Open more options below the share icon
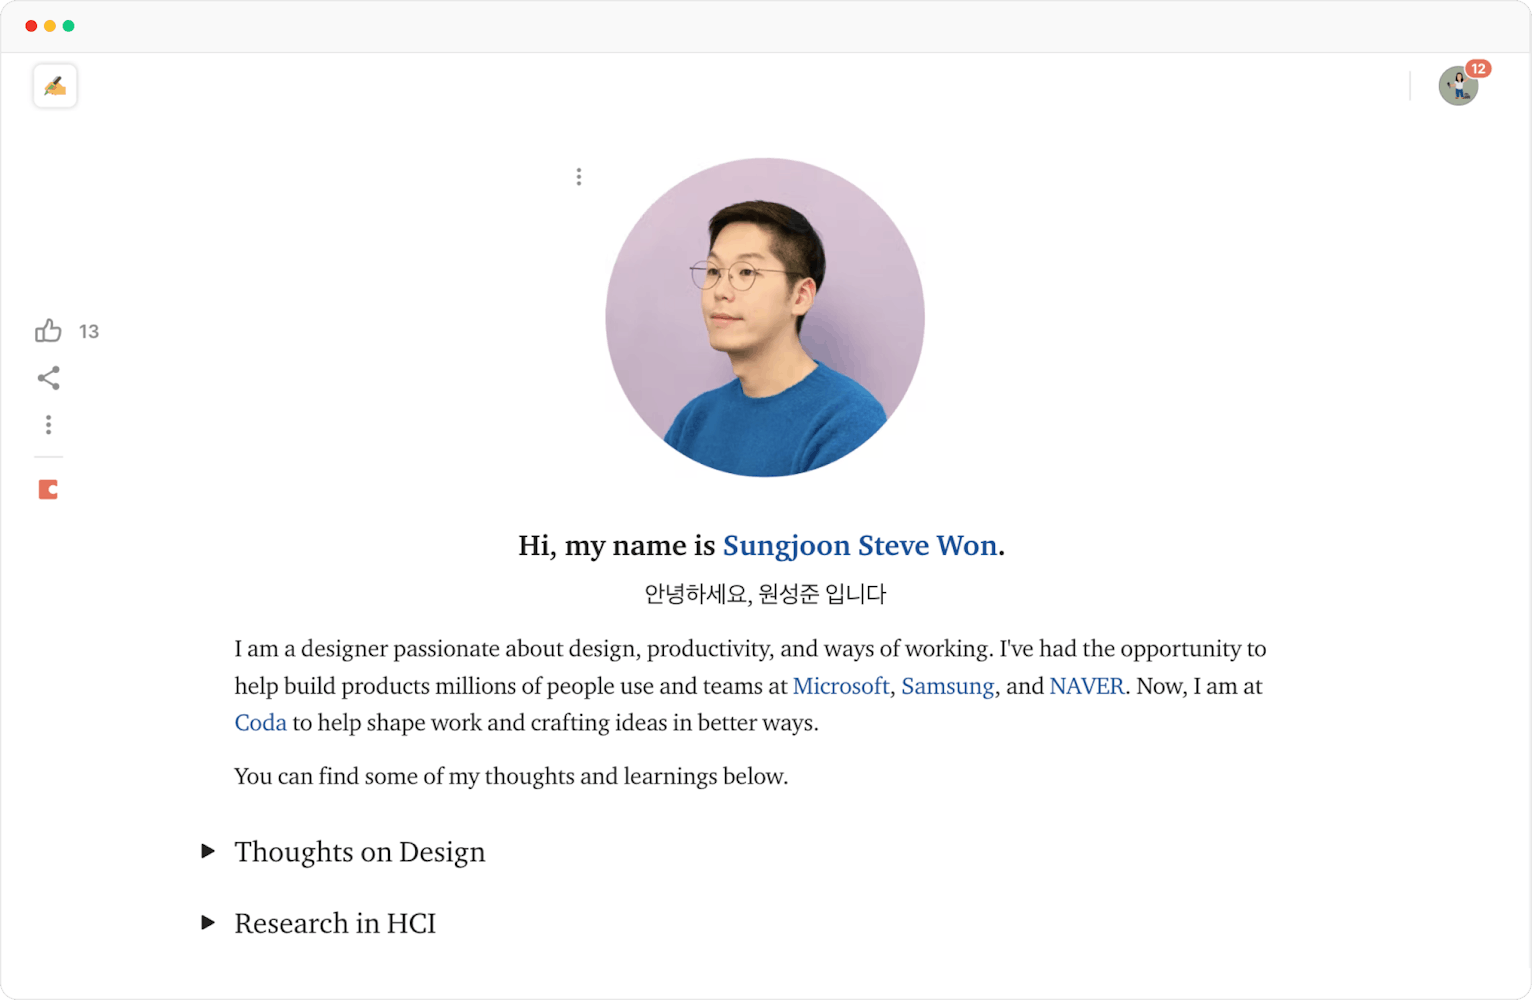Viewport: 1532px width, 1000px height. pos(48,425)
